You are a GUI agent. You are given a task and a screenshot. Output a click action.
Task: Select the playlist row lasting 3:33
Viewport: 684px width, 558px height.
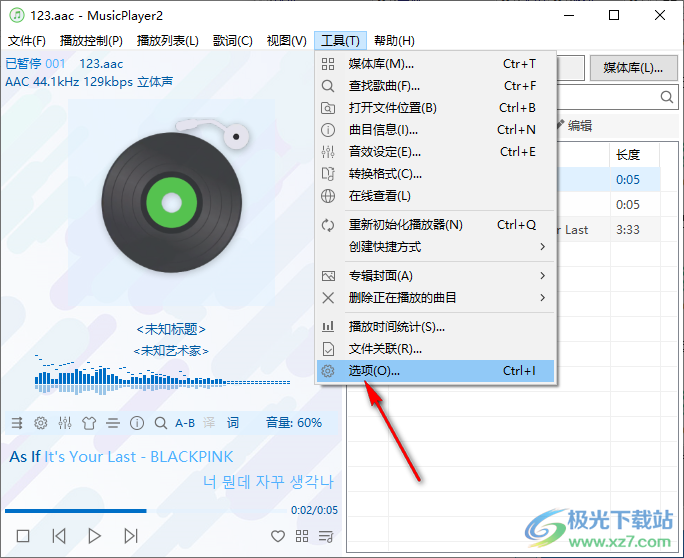609,229
